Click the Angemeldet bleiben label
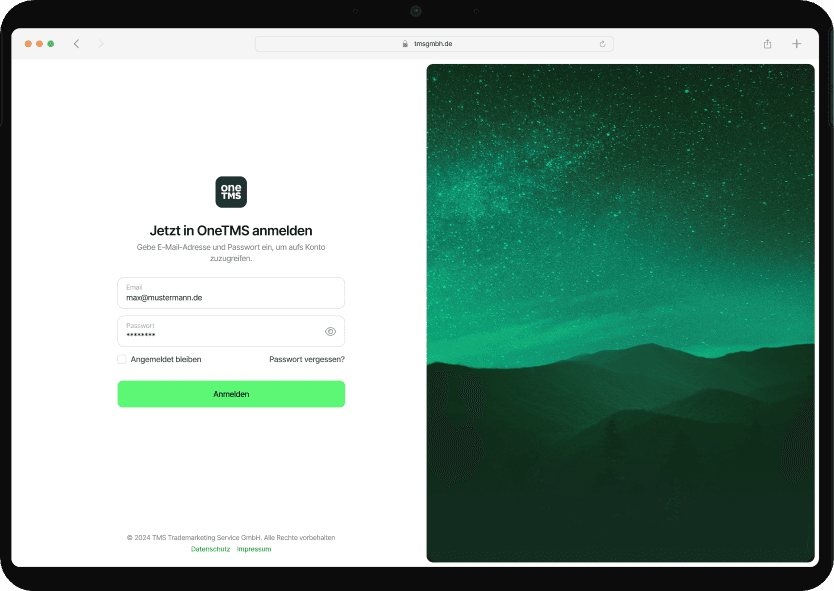The height and width of the screenshot is (591, 834). click(166, 359)
